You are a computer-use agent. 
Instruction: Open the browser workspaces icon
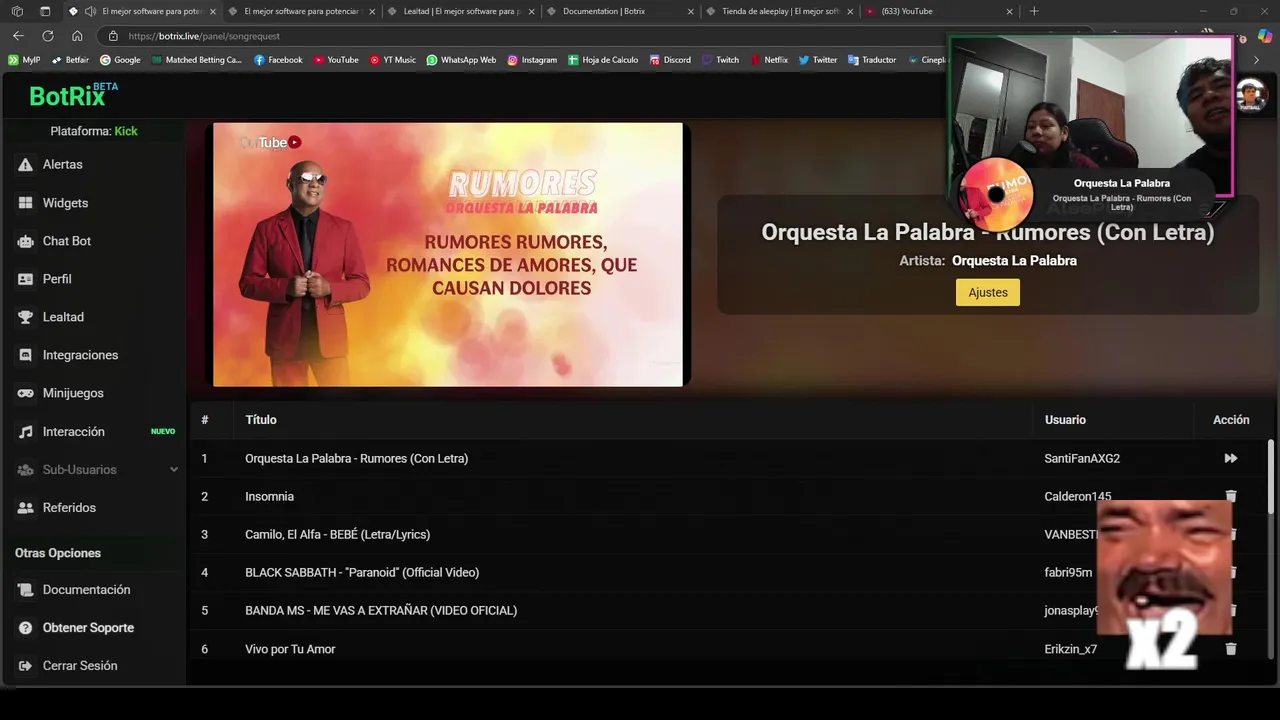click(x=17, y=11)
